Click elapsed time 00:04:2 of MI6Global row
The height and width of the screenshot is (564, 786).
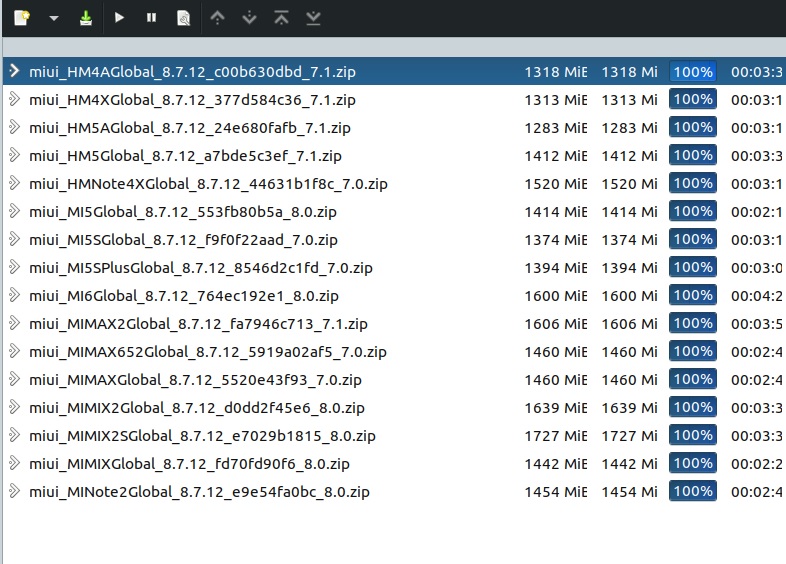click(757, 296)
